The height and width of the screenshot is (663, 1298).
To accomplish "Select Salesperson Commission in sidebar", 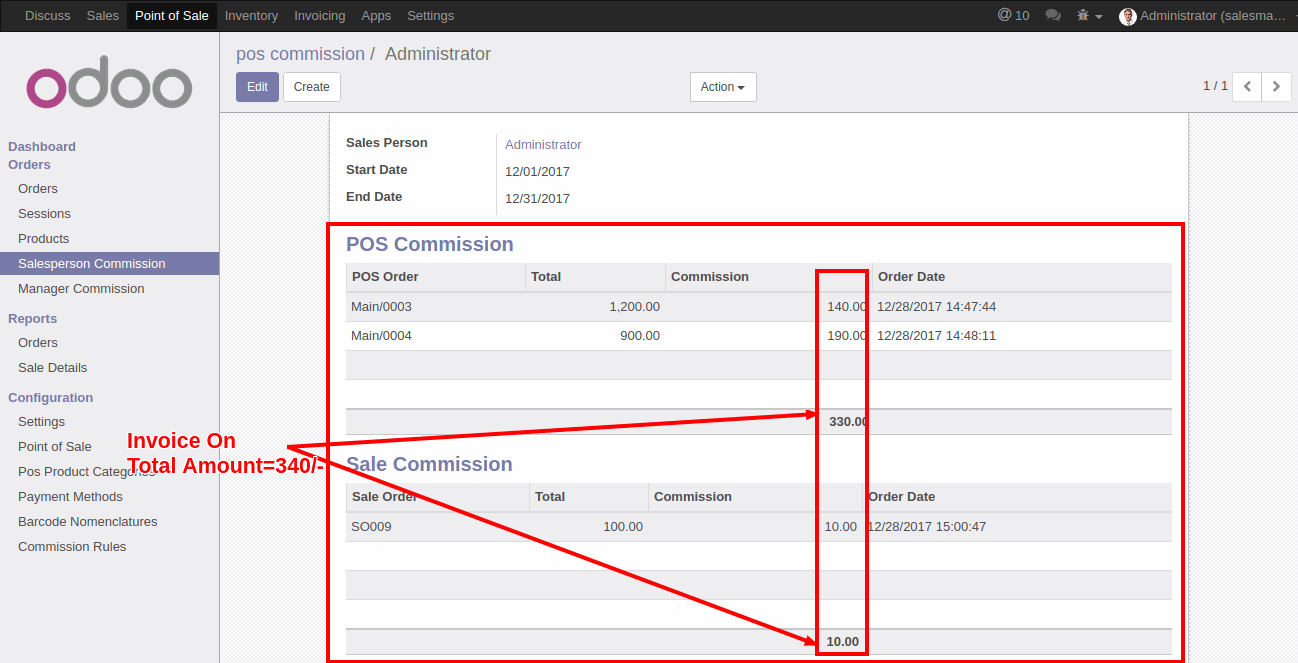I will (x=109, y=264).
